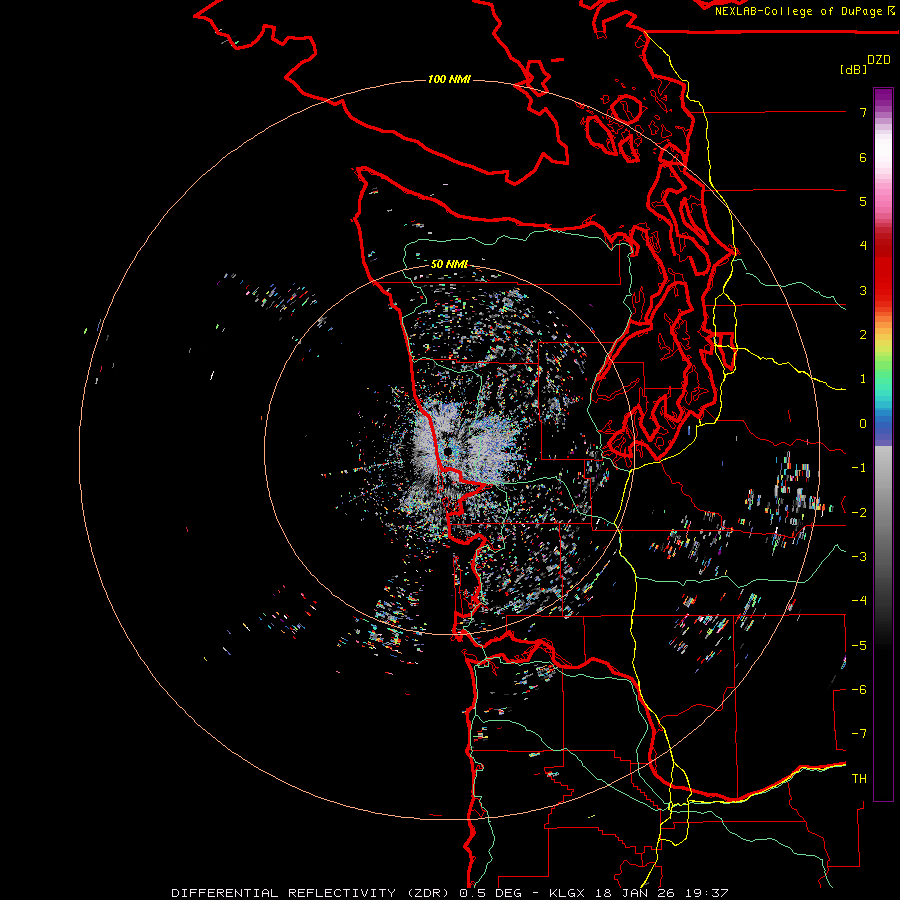The width and height of the screenshot is (900, 900).
Task: Click the -5 value on color scale
Action: (x=859, y=645)
